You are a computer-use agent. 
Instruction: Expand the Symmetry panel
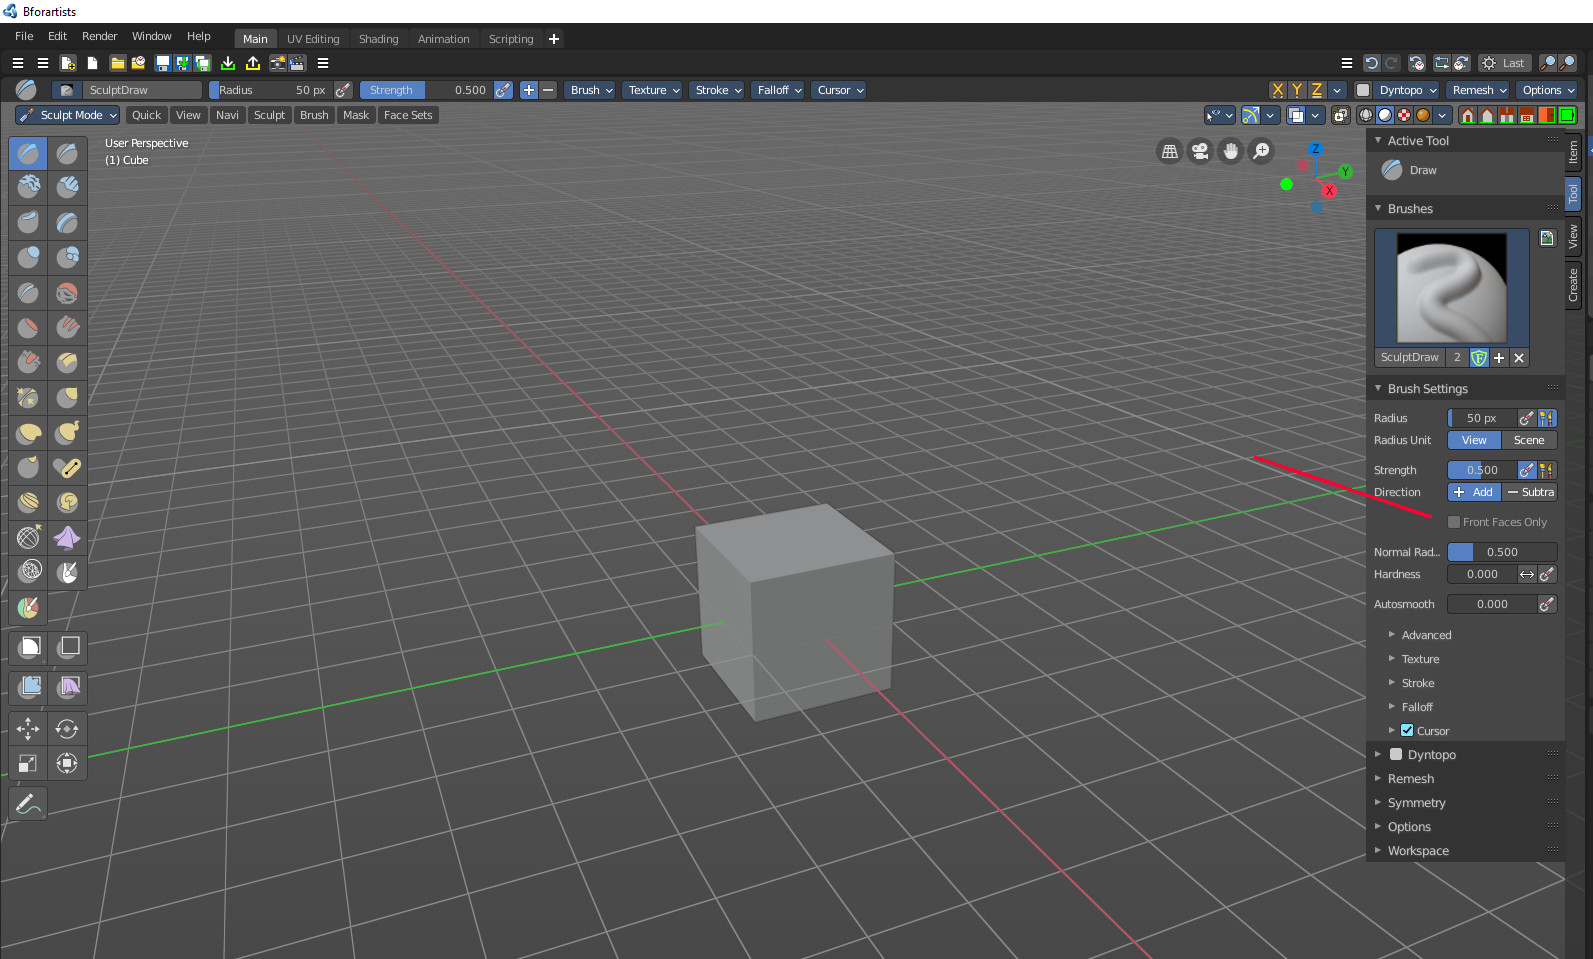click(x=1416, y=803)
